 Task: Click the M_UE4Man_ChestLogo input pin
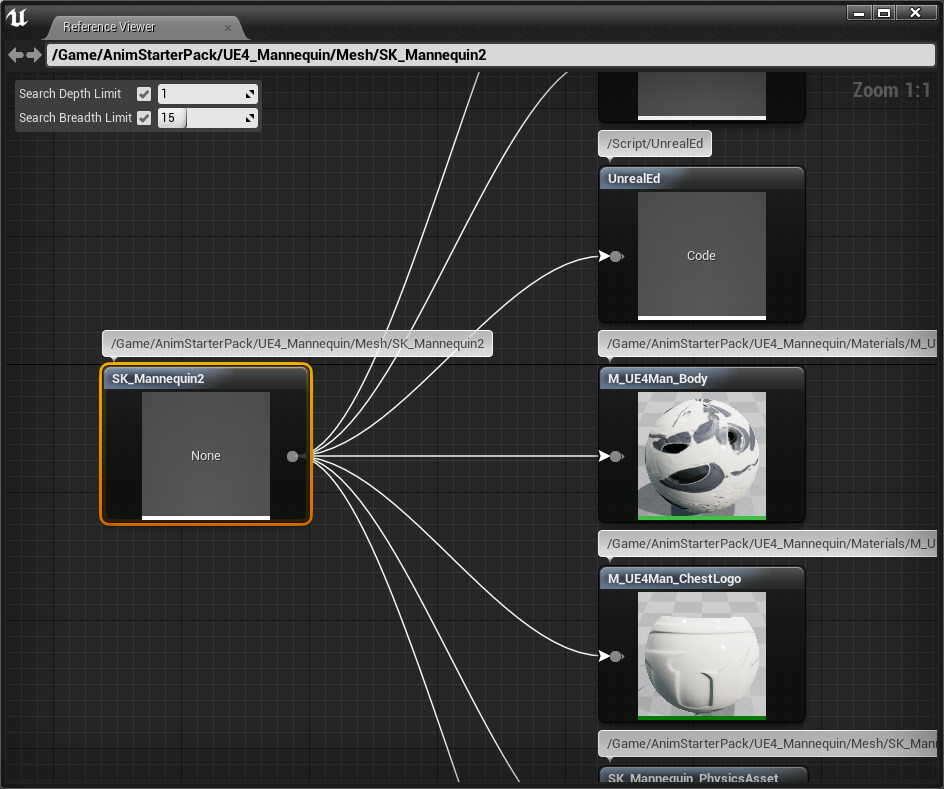click(615, 656)
